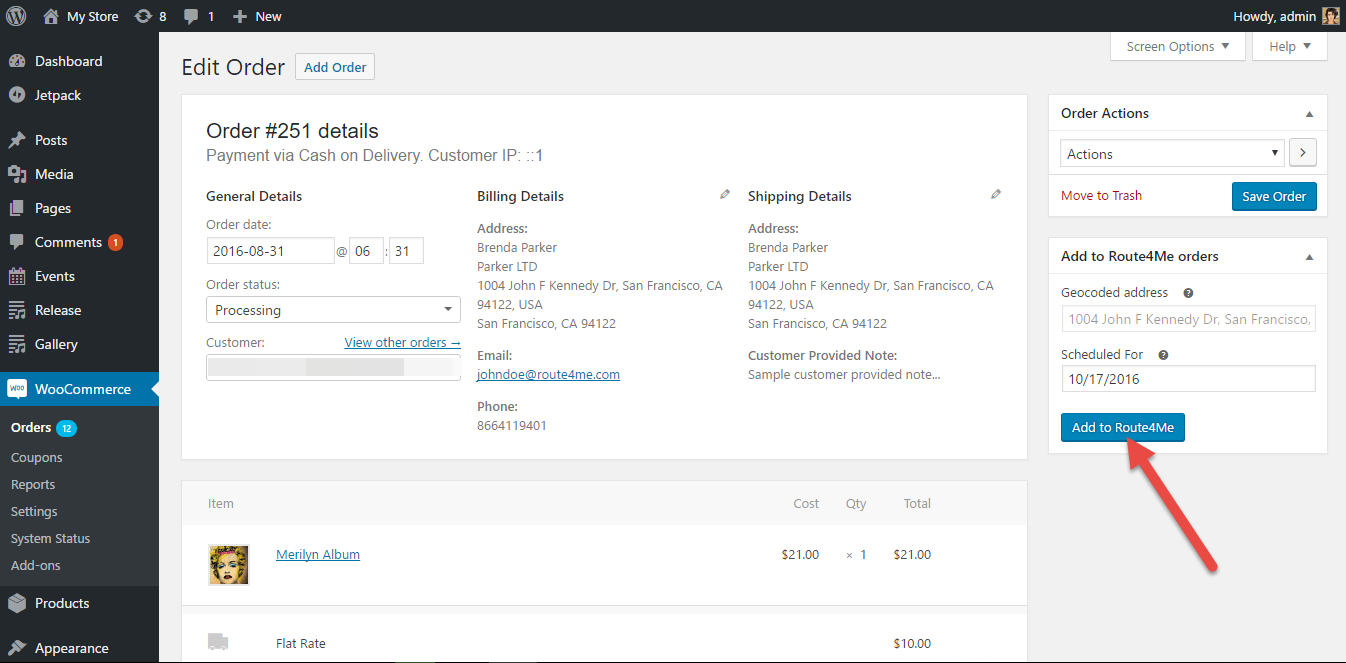
Task: Click the Scheduled For date field
Action: tap(1187, 379)
